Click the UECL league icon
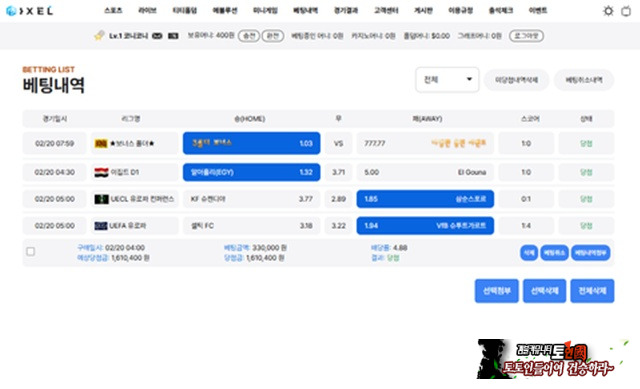Viewport: 640px width, 389px height. pos(101,199)
